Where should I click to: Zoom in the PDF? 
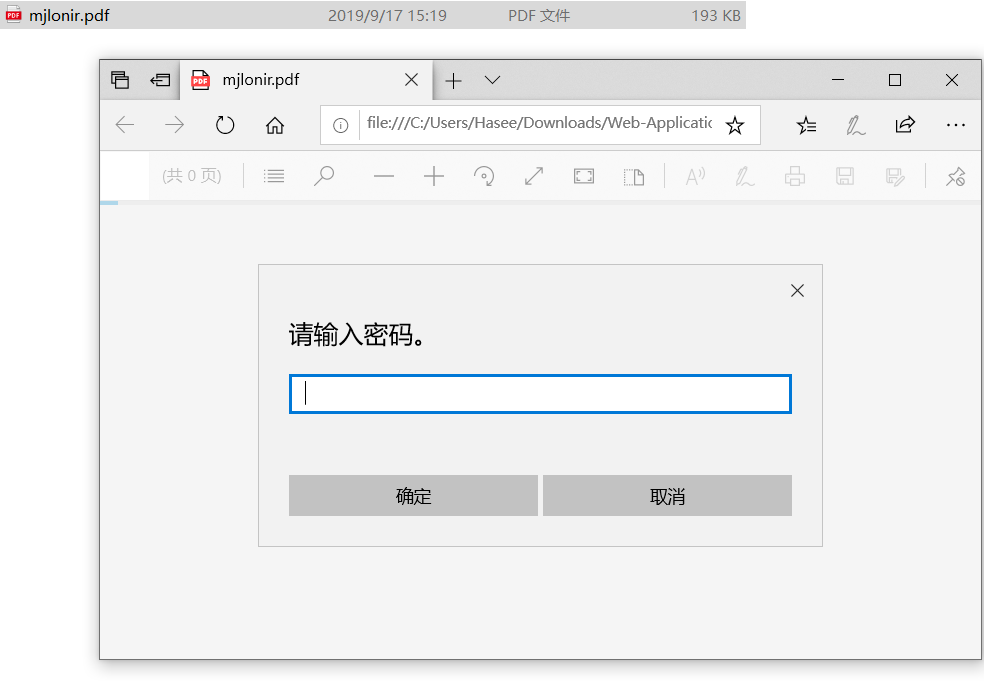(x=434, y=176)
